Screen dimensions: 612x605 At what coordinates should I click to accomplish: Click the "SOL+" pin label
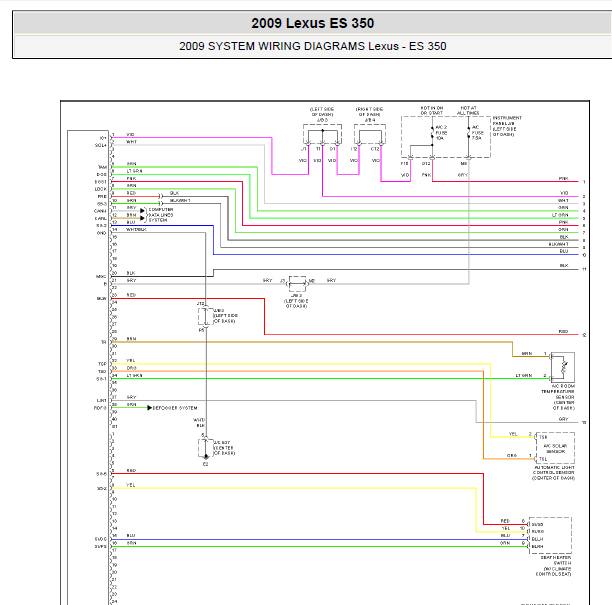tap(101, 145)
